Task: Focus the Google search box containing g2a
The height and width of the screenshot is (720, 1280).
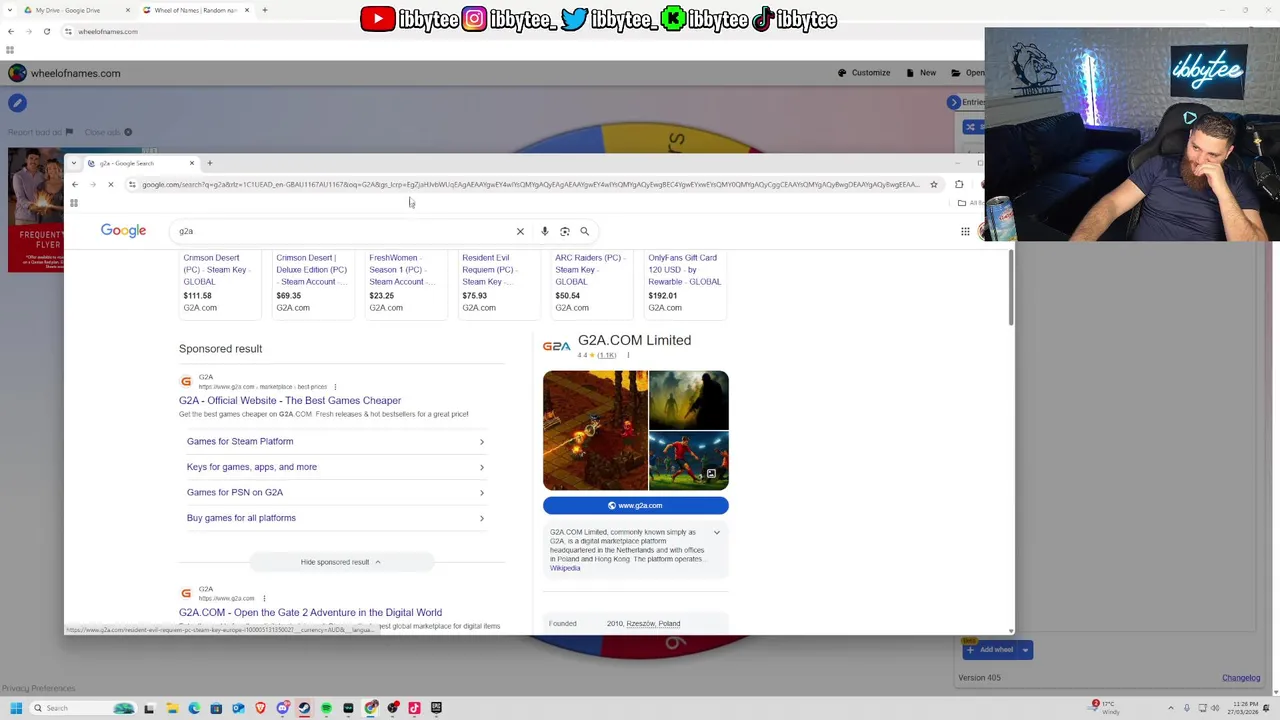Action: pyautogui.click(x=345, y=231)
